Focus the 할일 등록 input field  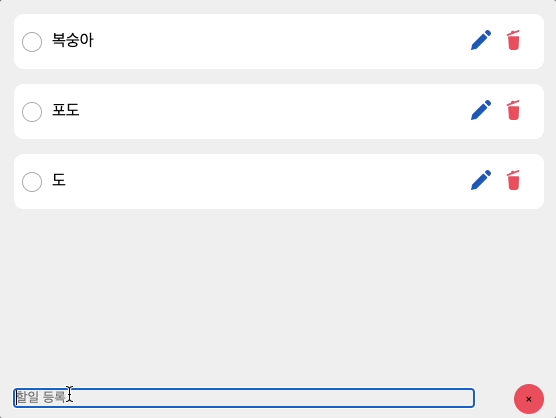click(244, 398)
